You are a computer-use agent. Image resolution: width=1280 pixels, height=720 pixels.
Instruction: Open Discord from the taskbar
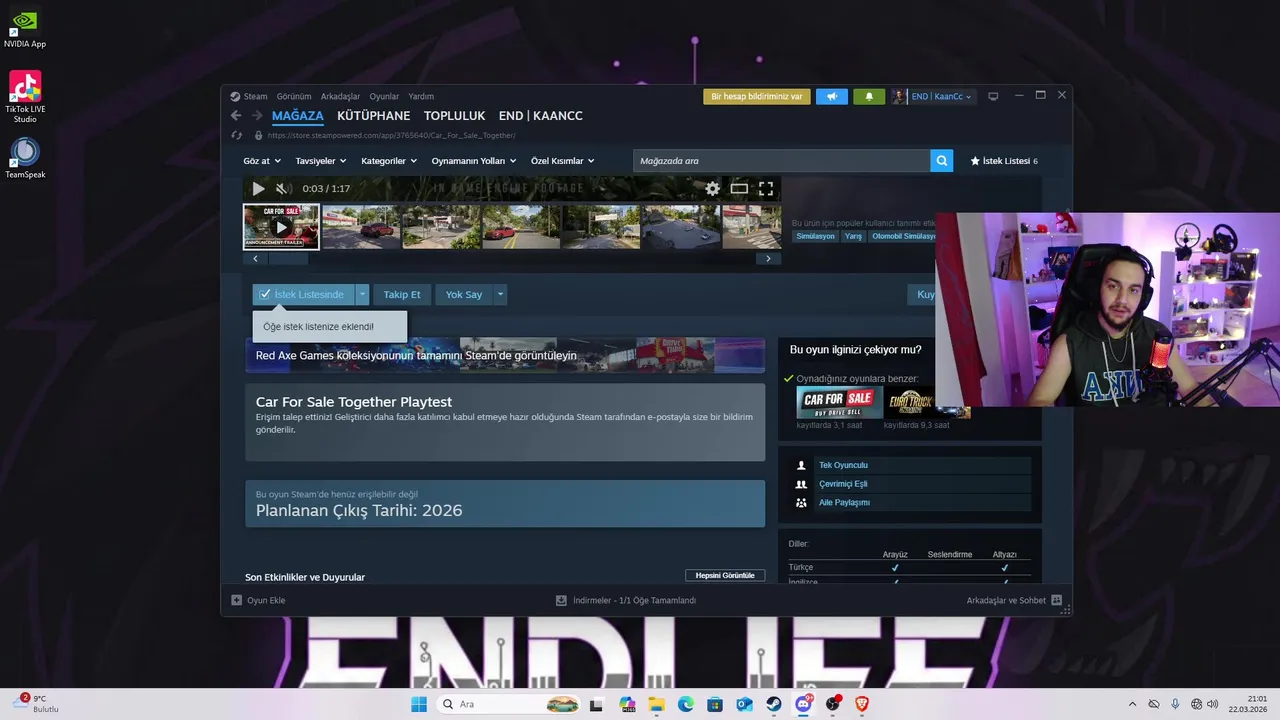tap(803, 704)
